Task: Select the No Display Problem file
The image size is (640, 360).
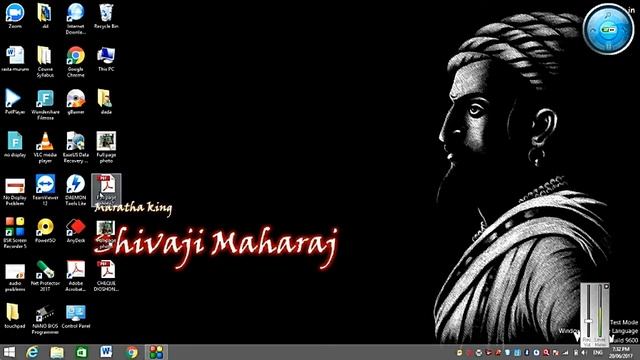Action: tap(15, 191)
